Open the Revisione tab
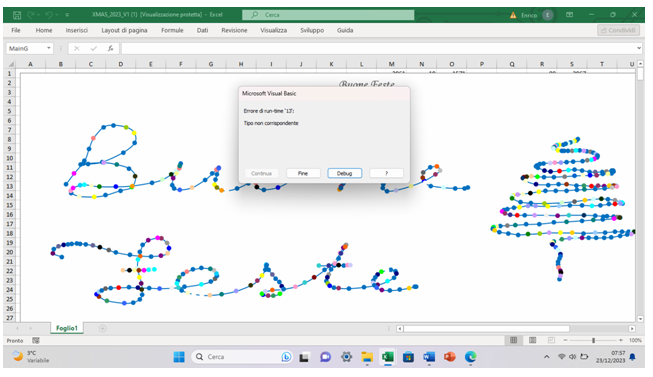653x377 pixels. click(234, 30)
